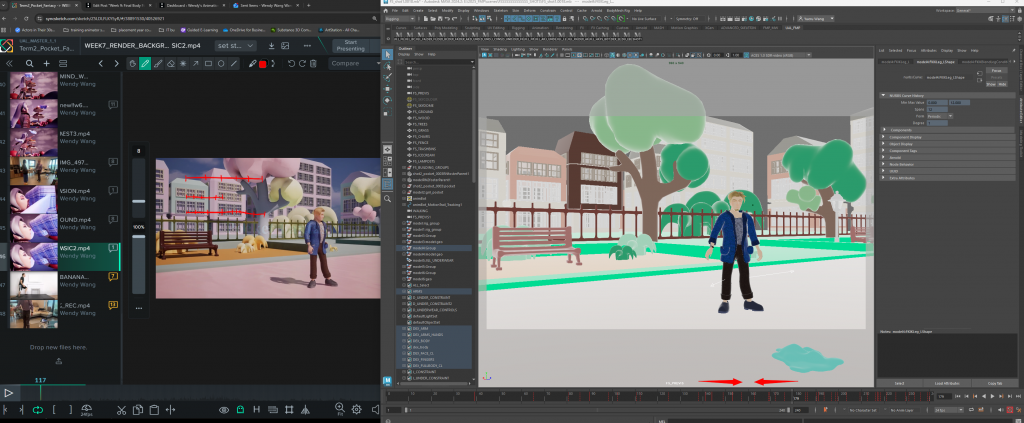Click the search magnifier in the media panel
The height and width of the screenshot is (423, 1024).
point(31,64)
